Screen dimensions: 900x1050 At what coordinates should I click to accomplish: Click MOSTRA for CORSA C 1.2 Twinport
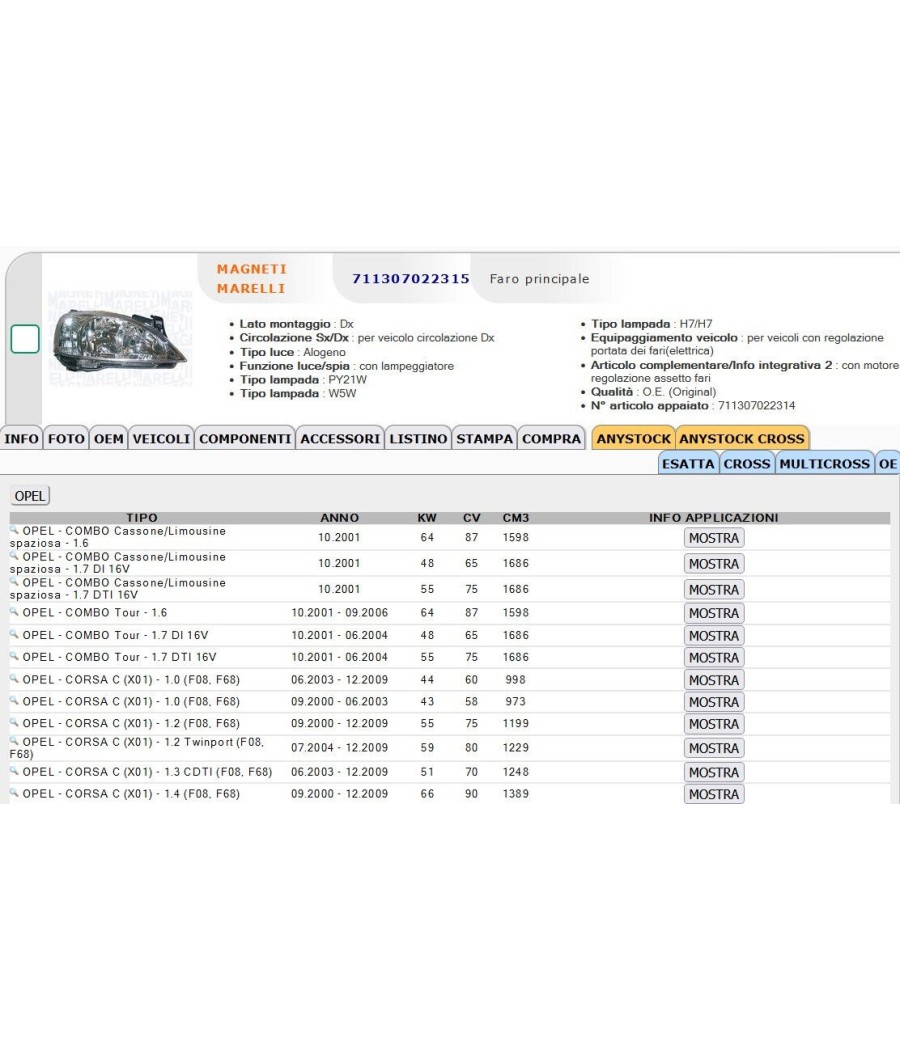click(714, 749)
